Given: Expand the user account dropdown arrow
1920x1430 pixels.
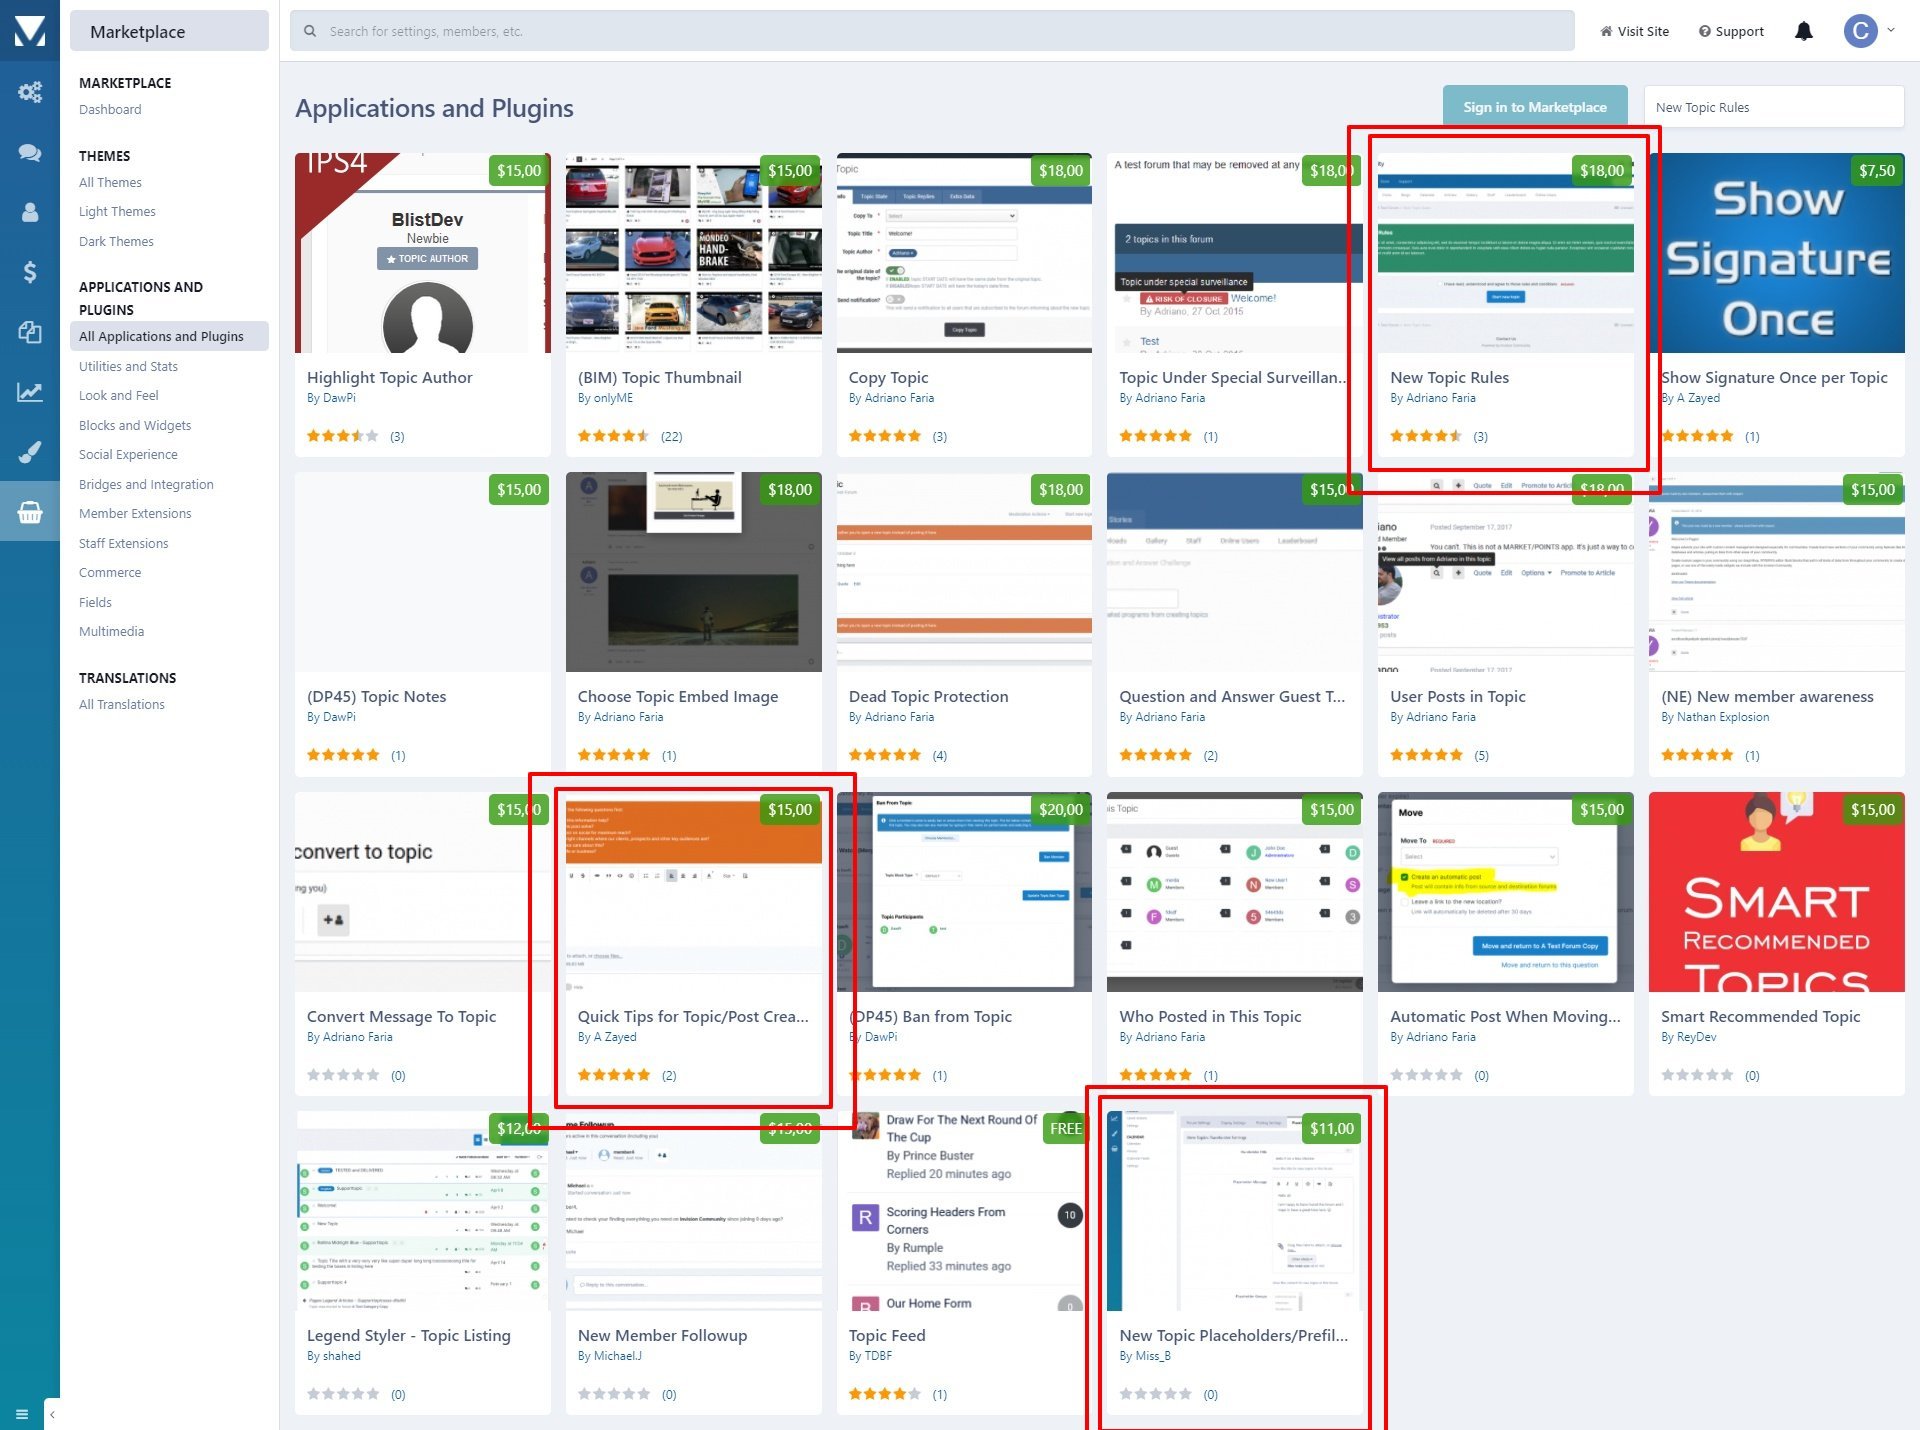Looking at the screenshot, I should tap(1891, 30).
